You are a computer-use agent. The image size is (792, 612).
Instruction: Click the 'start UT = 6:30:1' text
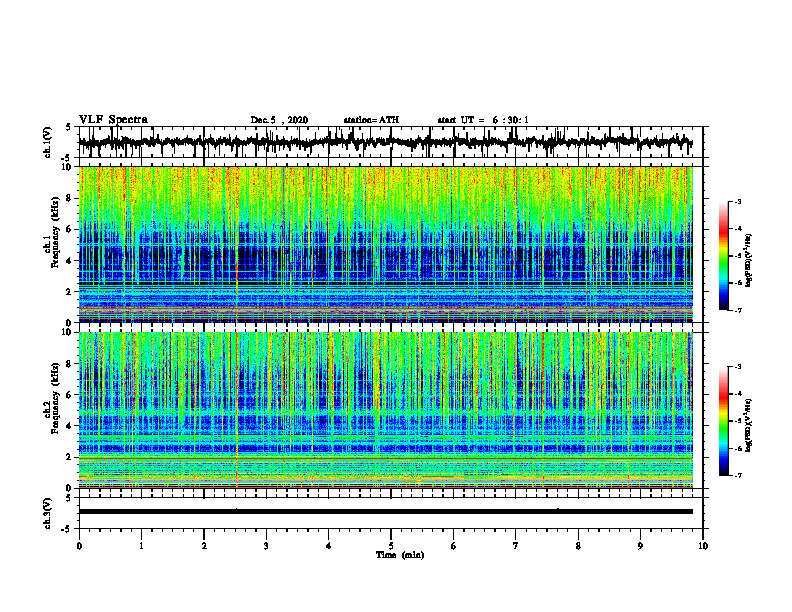point(483,120)
